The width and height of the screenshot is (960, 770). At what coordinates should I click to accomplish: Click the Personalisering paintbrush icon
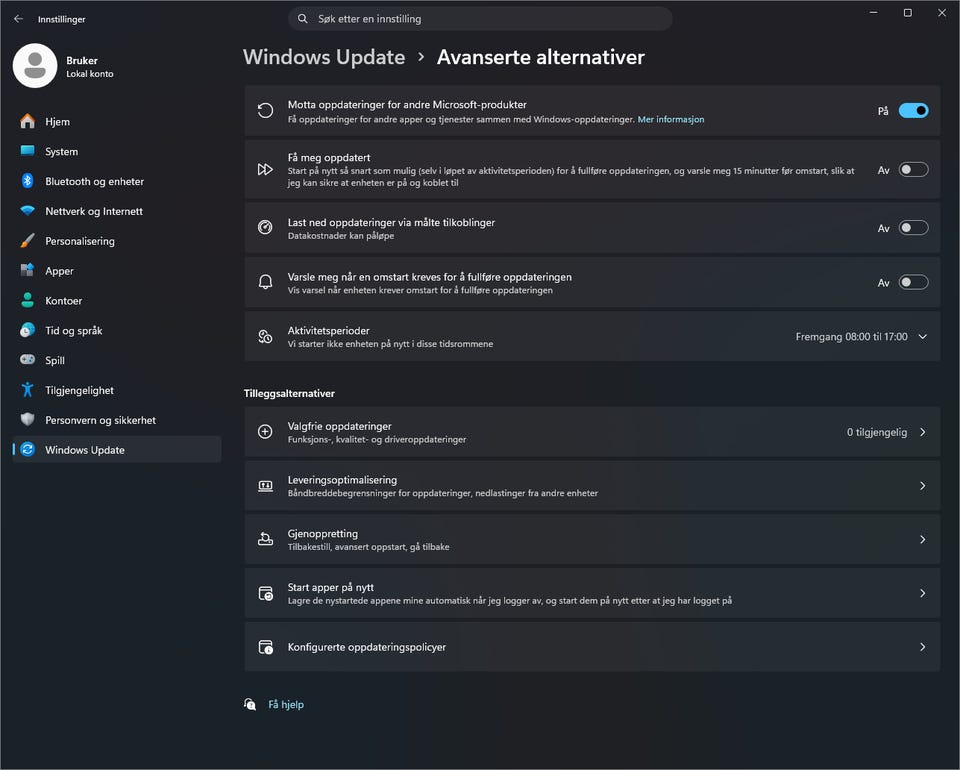pyautogui.click(x=28, y=241)
